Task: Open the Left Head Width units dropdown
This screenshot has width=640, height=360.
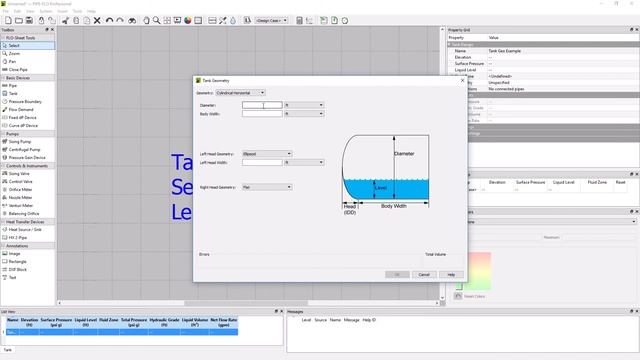Action: [304, 162]
